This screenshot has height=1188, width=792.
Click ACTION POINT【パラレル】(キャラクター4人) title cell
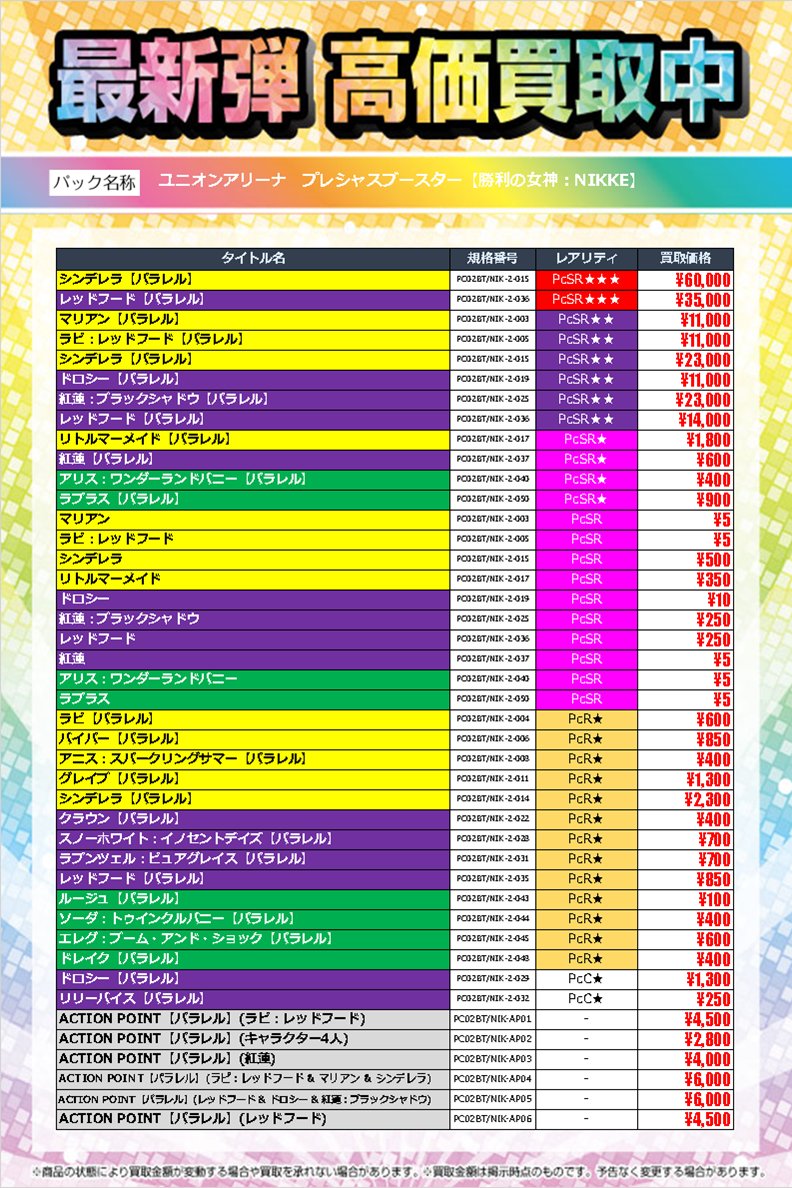pyautogui.click(x=253, y=1039)
